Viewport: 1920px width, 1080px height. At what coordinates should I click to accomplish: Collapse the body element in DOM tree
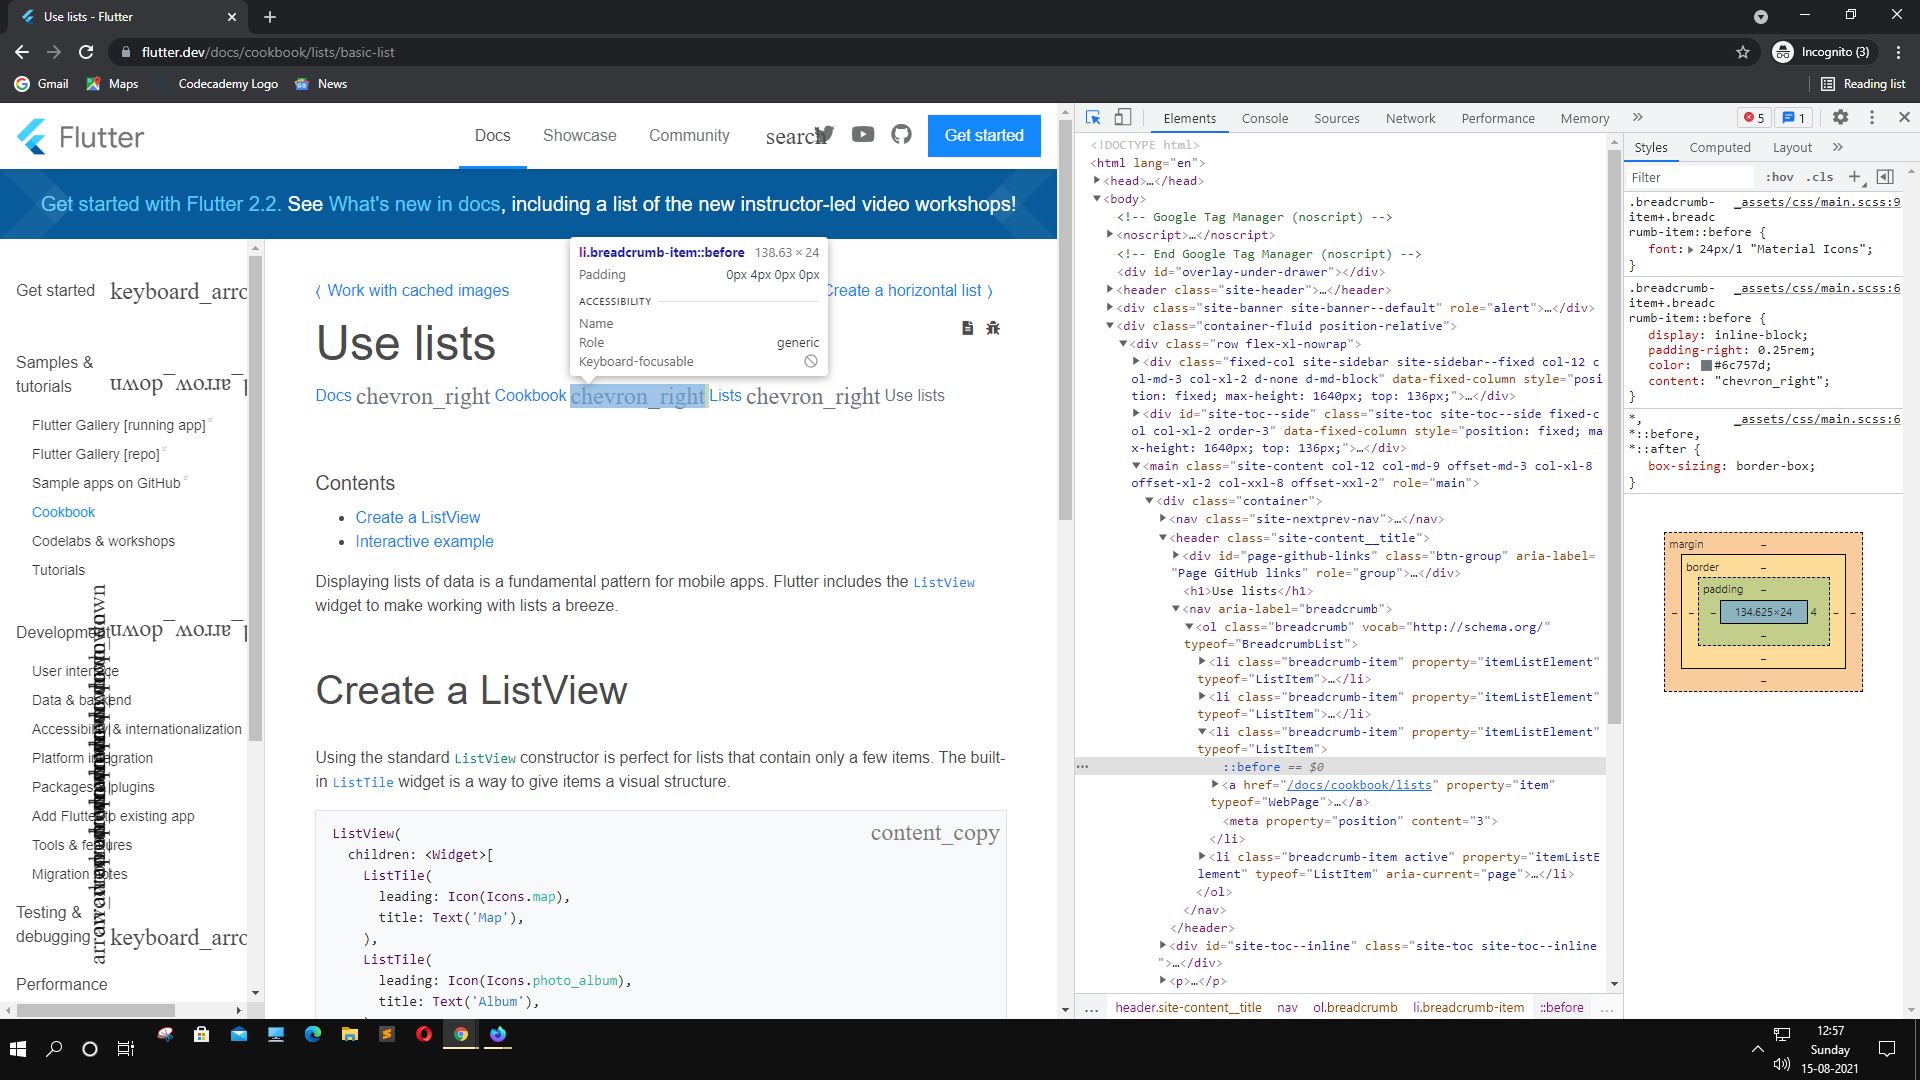click(1097, 199)
